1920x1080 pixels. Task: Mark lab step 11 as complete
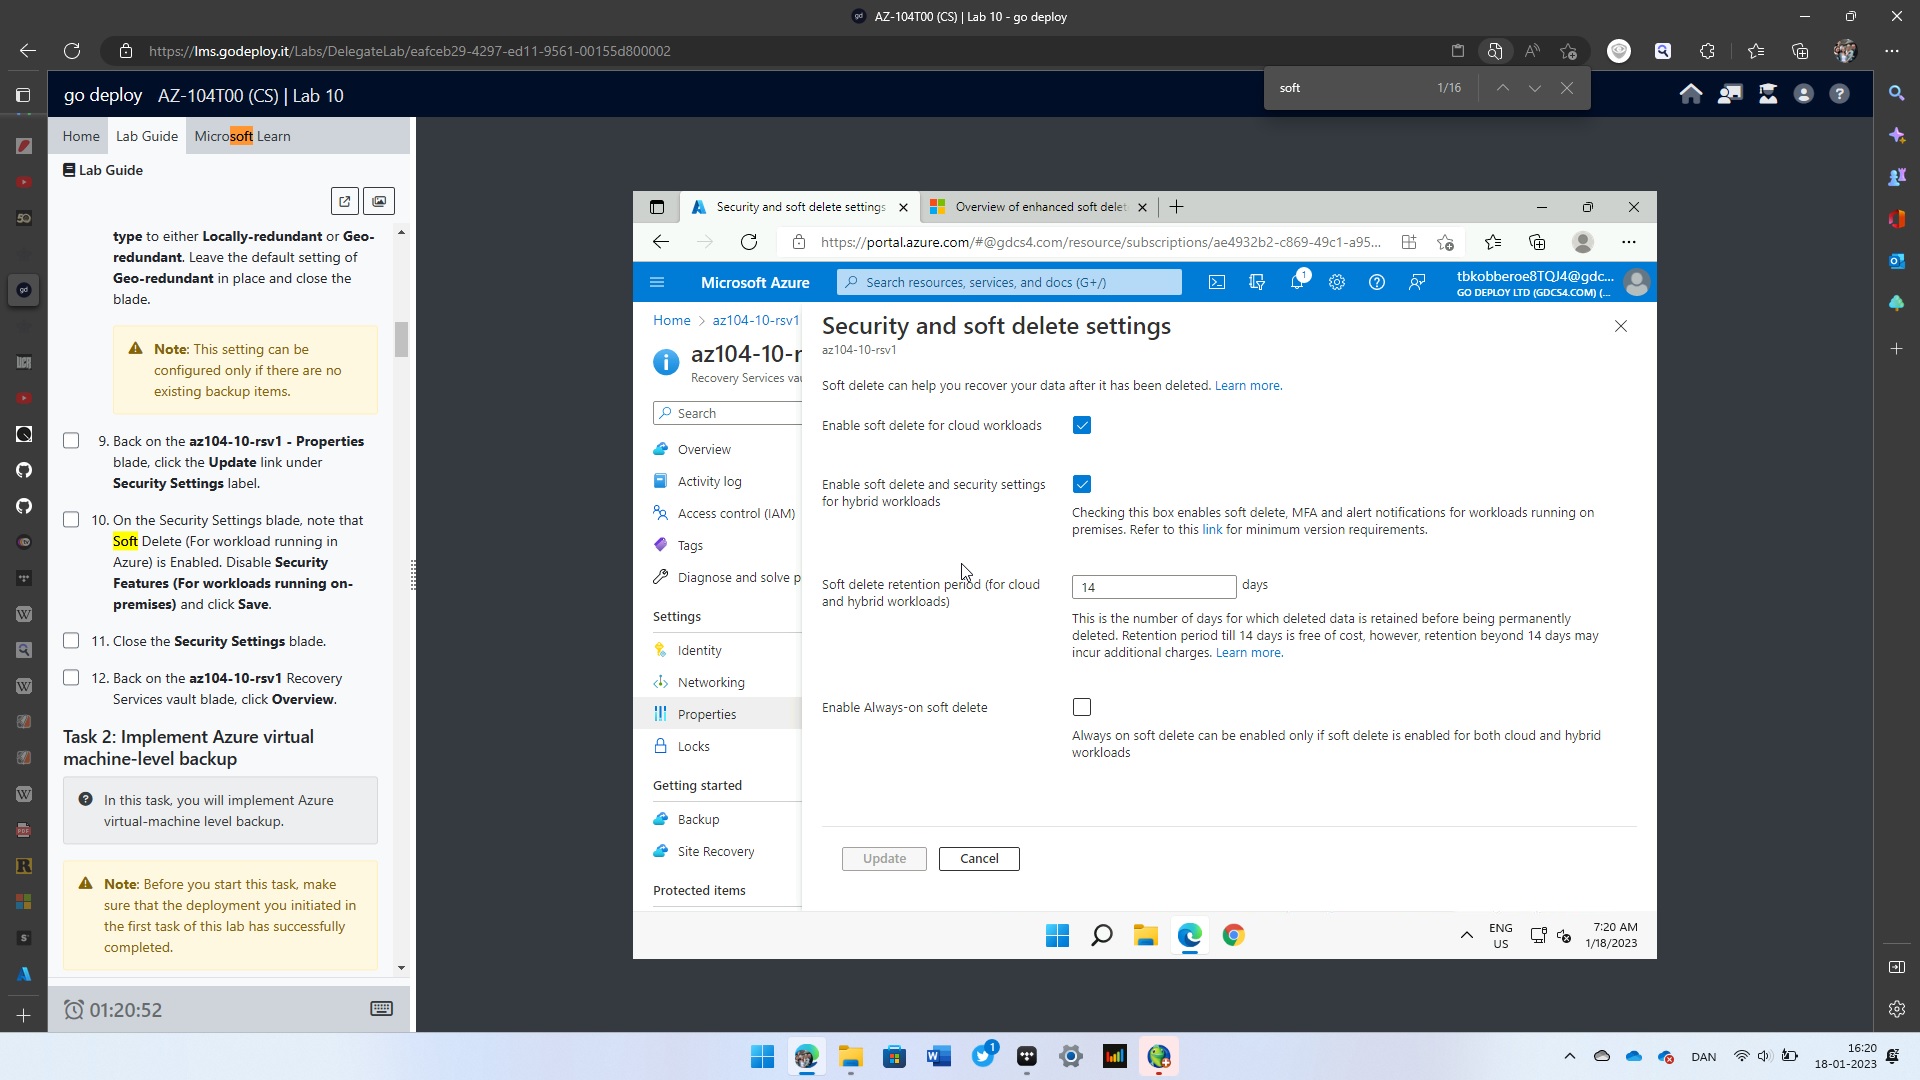tap(71, 640)
